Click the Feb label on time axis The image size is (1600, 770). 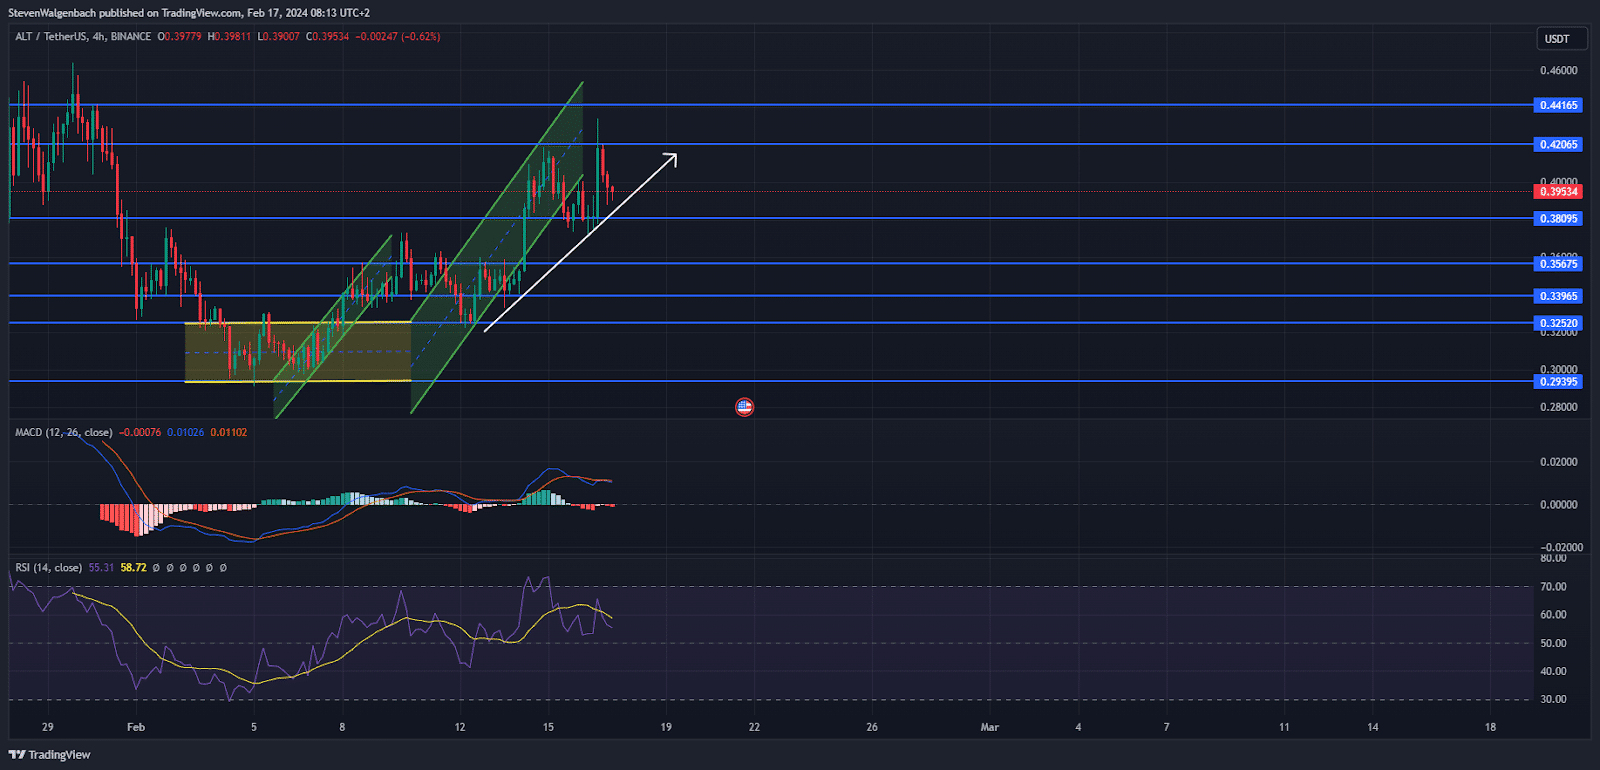[136, 727]
